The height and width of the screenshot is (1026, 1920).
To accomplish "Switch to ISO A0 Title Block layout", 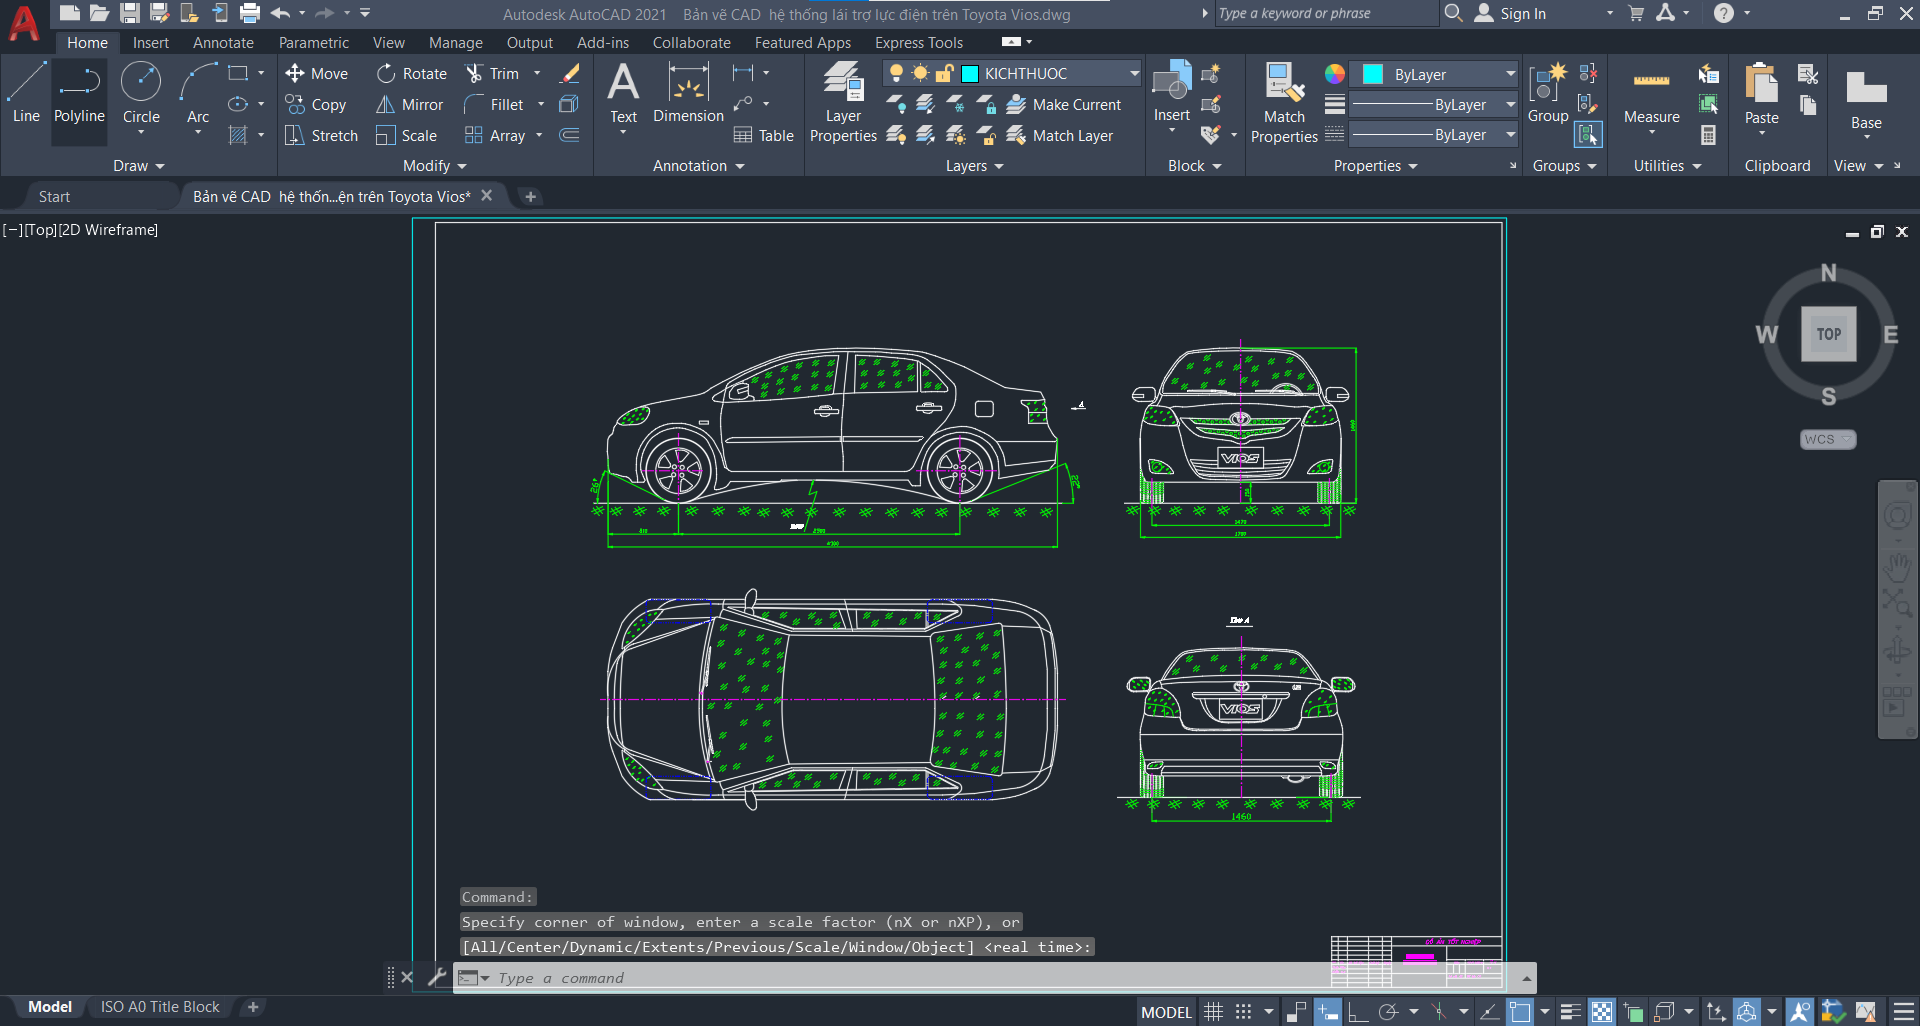I will [160, 1007].
